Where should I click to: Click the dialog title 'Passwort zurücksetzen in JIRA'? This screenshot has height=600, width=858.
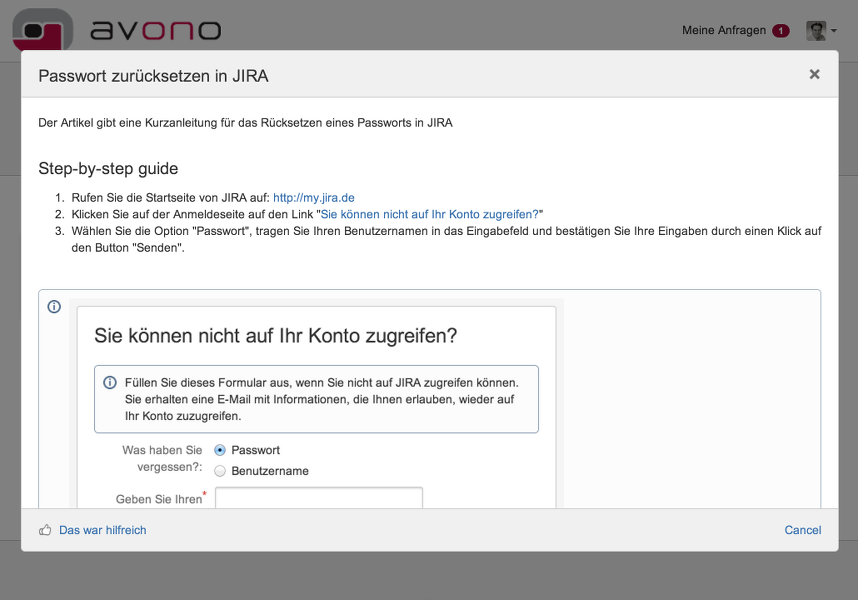pyautogui.click(x=153, y=76)
